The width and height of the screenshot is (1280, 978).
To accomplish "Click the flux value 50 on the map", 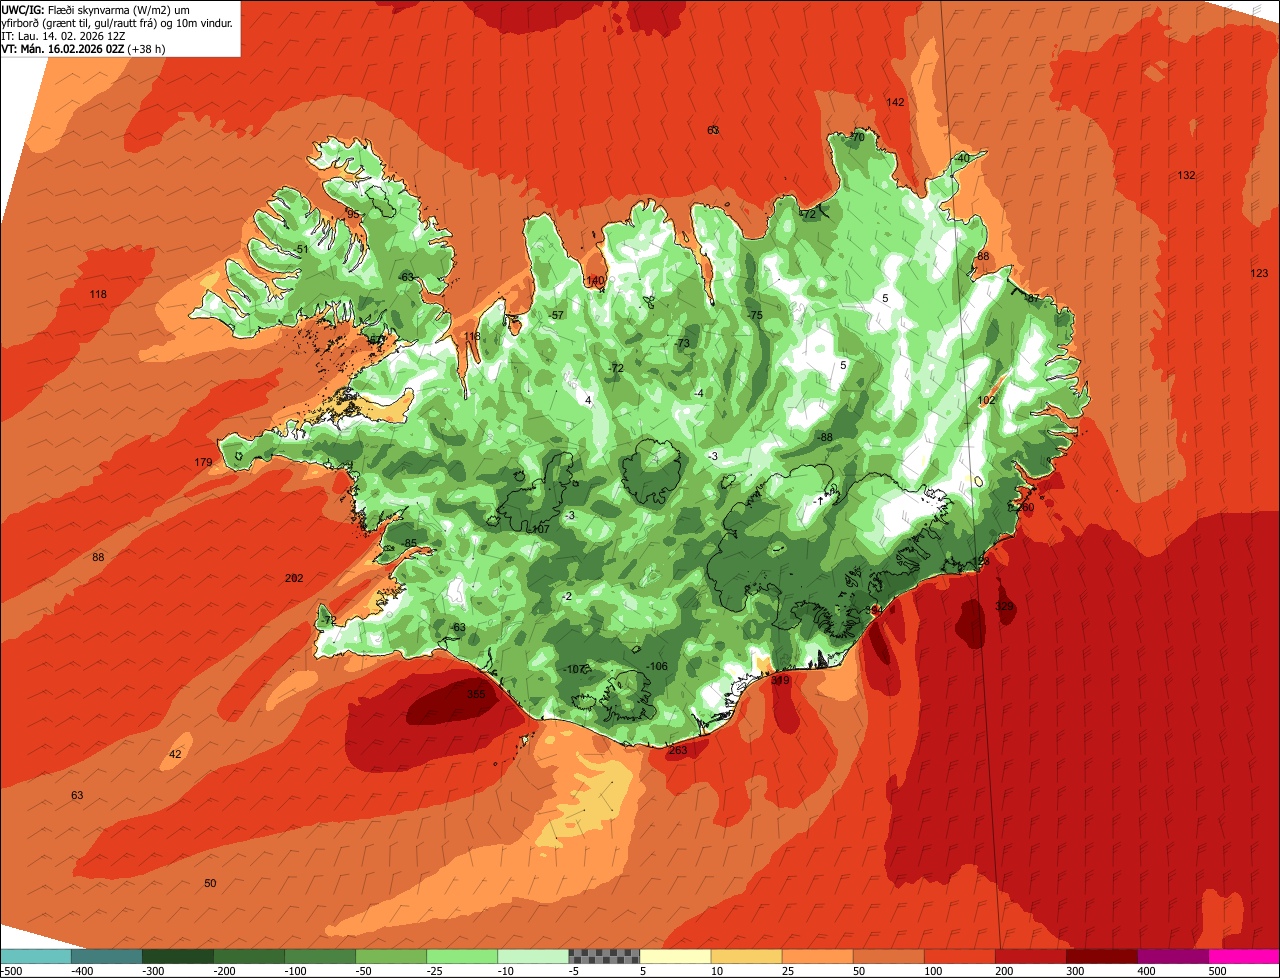I will pyautogui.click(x=210, y=883).
